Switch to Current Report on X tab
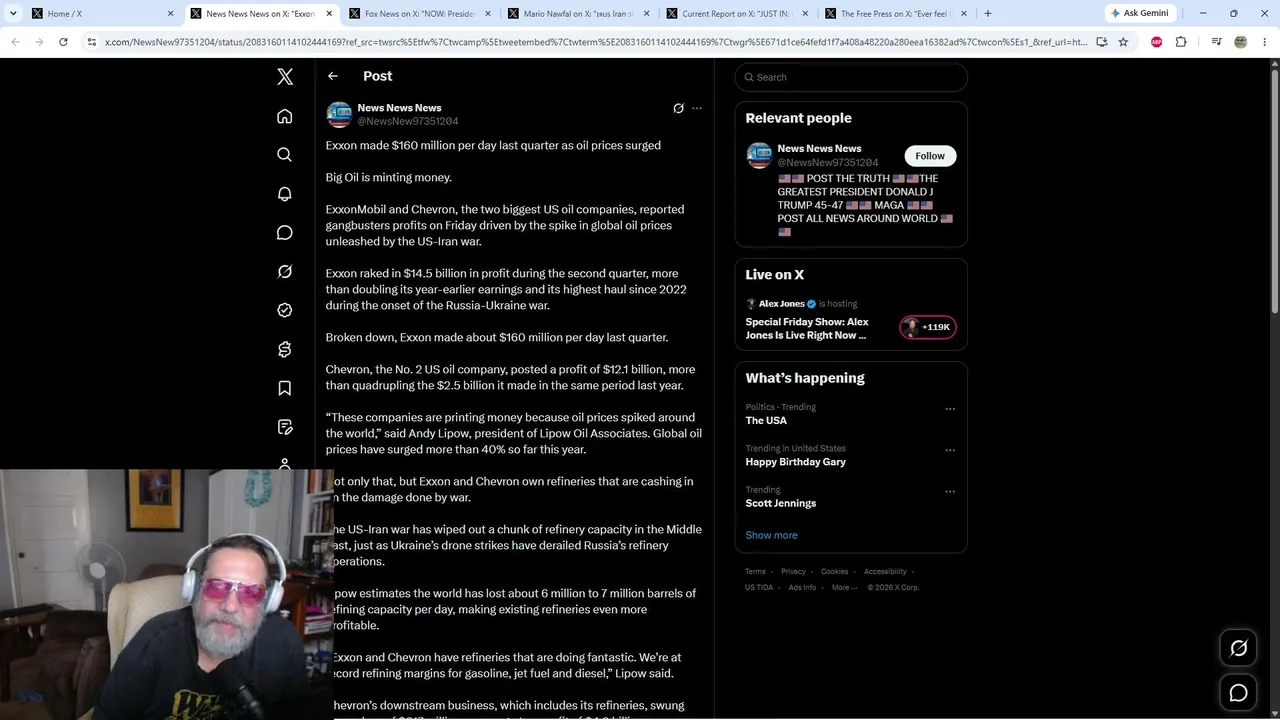 click(x=737, y=14)
